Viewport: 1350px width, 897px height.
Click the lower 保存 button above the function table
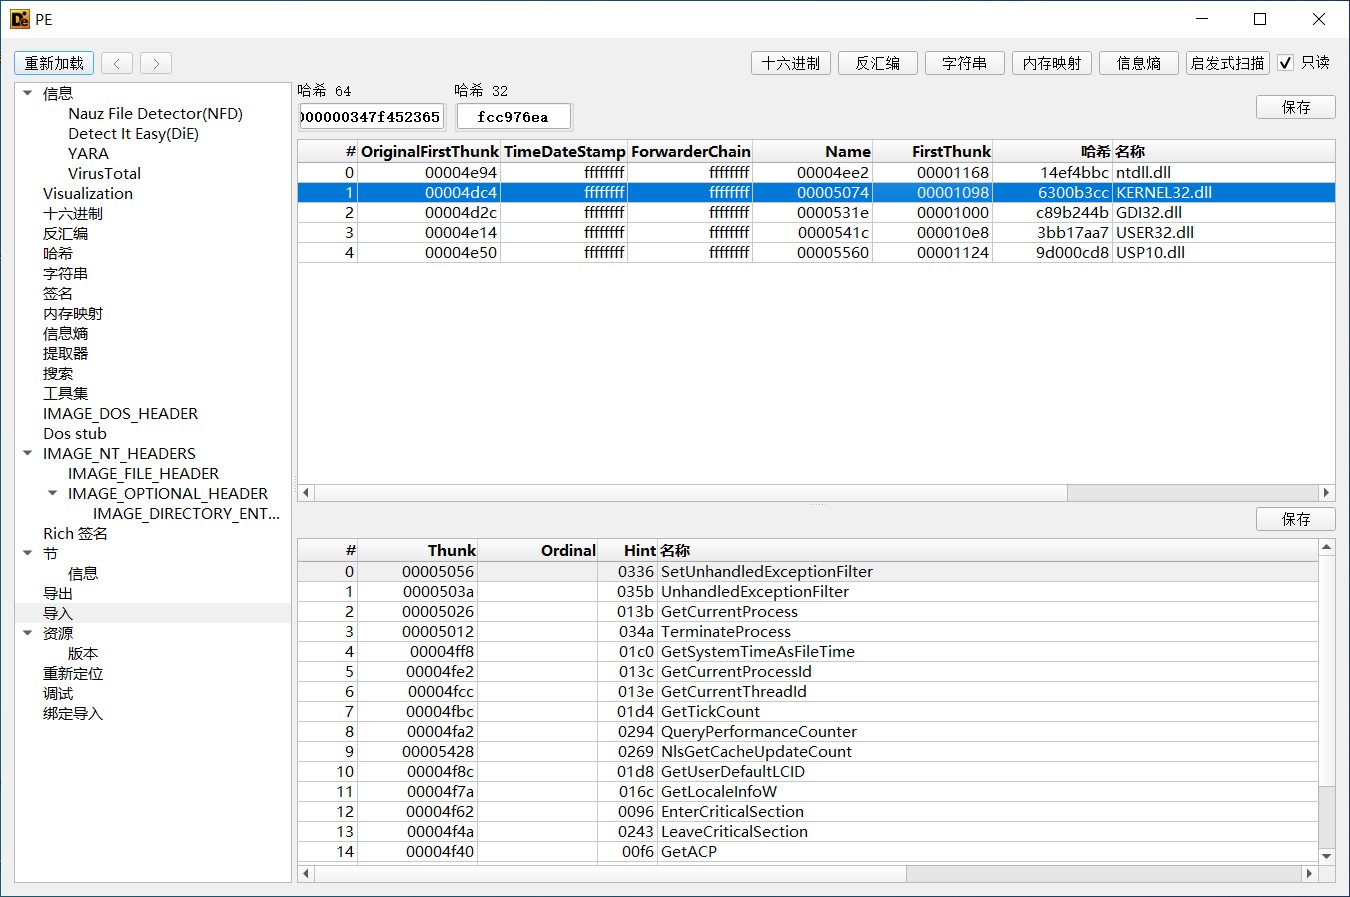point(1296,519)
